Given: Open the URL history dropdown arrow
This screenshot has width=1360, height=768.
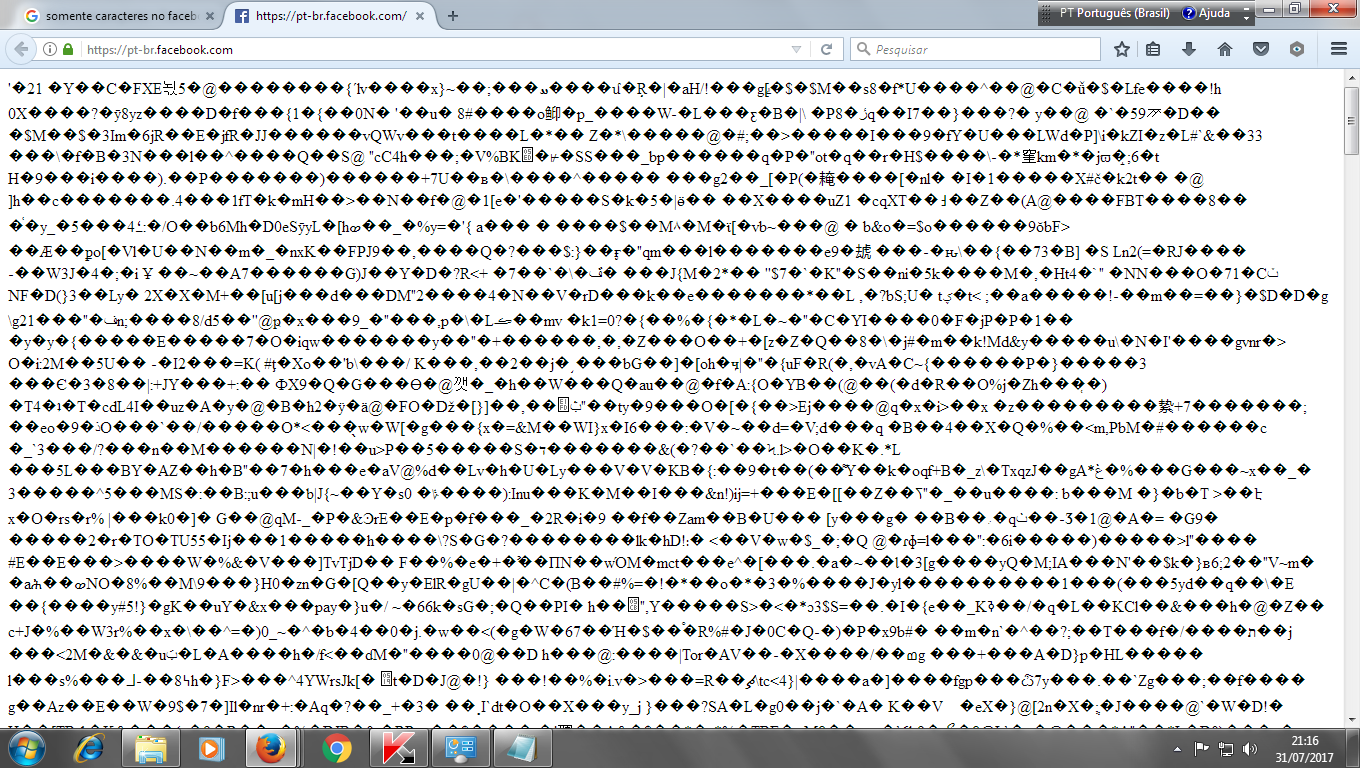Looking at the screenshot, I should coord(797,49).
